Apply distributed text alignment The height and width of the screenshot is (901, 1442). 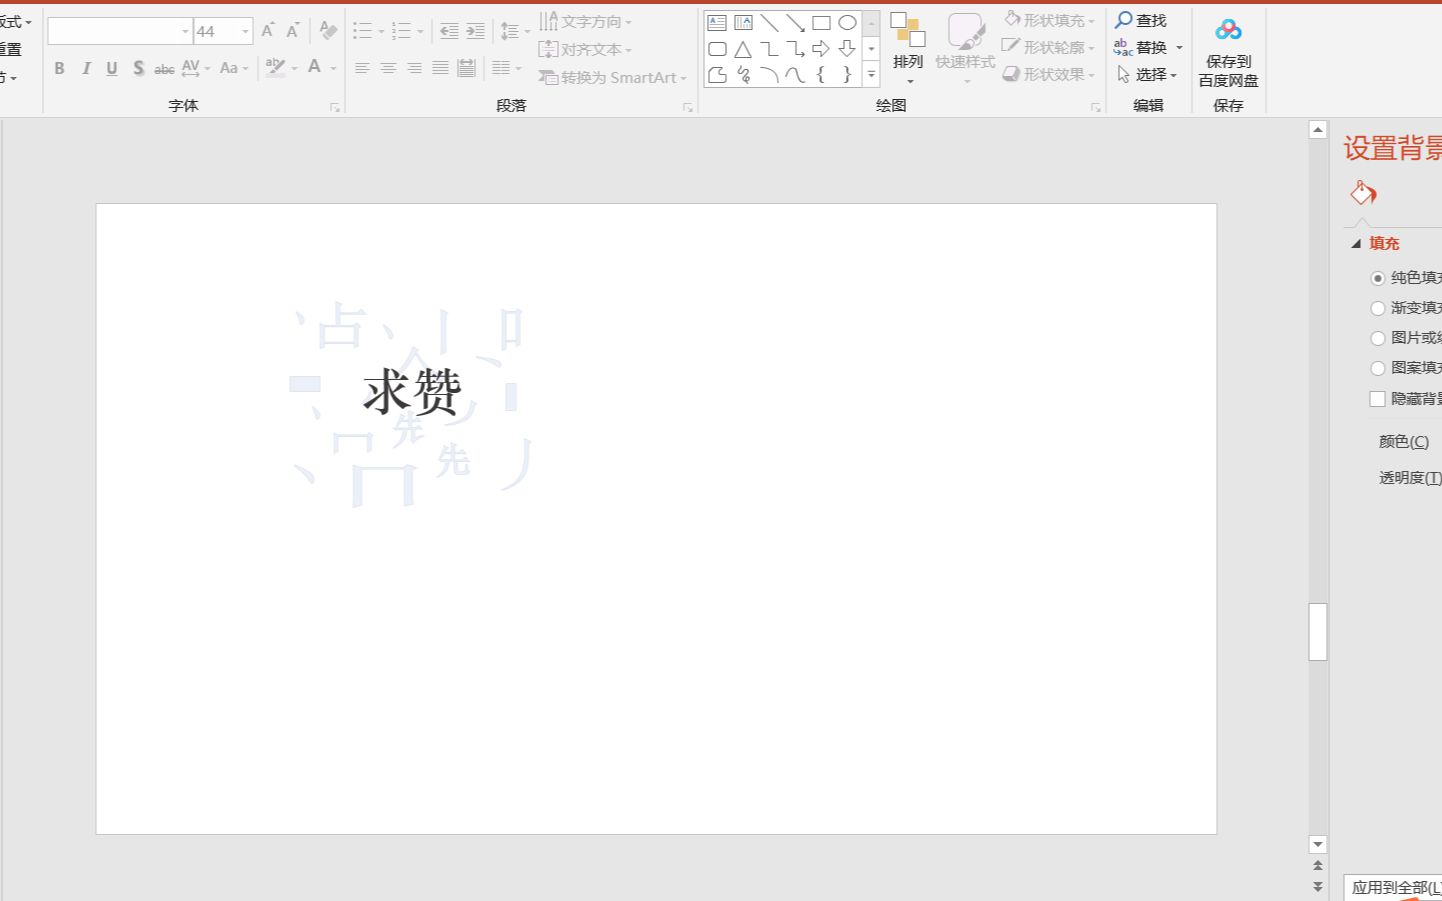click(466, 68)
